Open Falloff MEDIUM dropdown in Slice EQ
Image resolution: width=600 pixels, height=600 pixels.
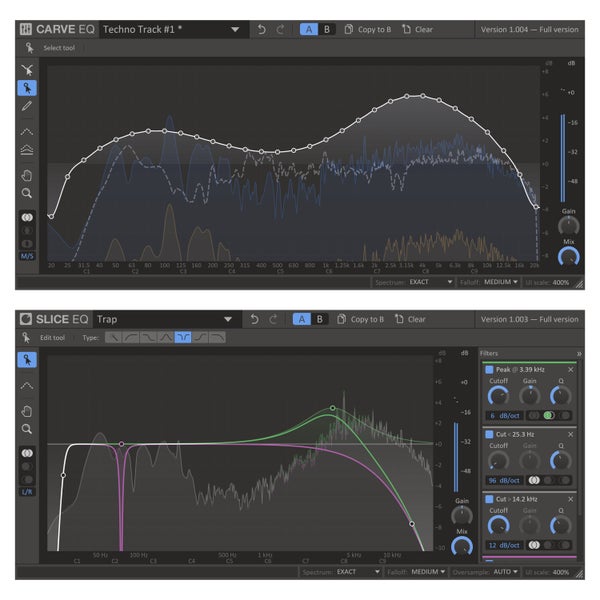click(x=428, y=572)
